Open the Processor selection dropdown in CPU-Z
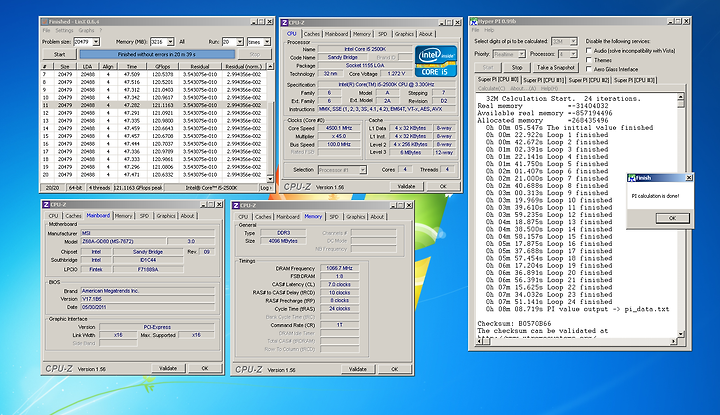This screenshot has height=415, width=720. pos(362,170)
